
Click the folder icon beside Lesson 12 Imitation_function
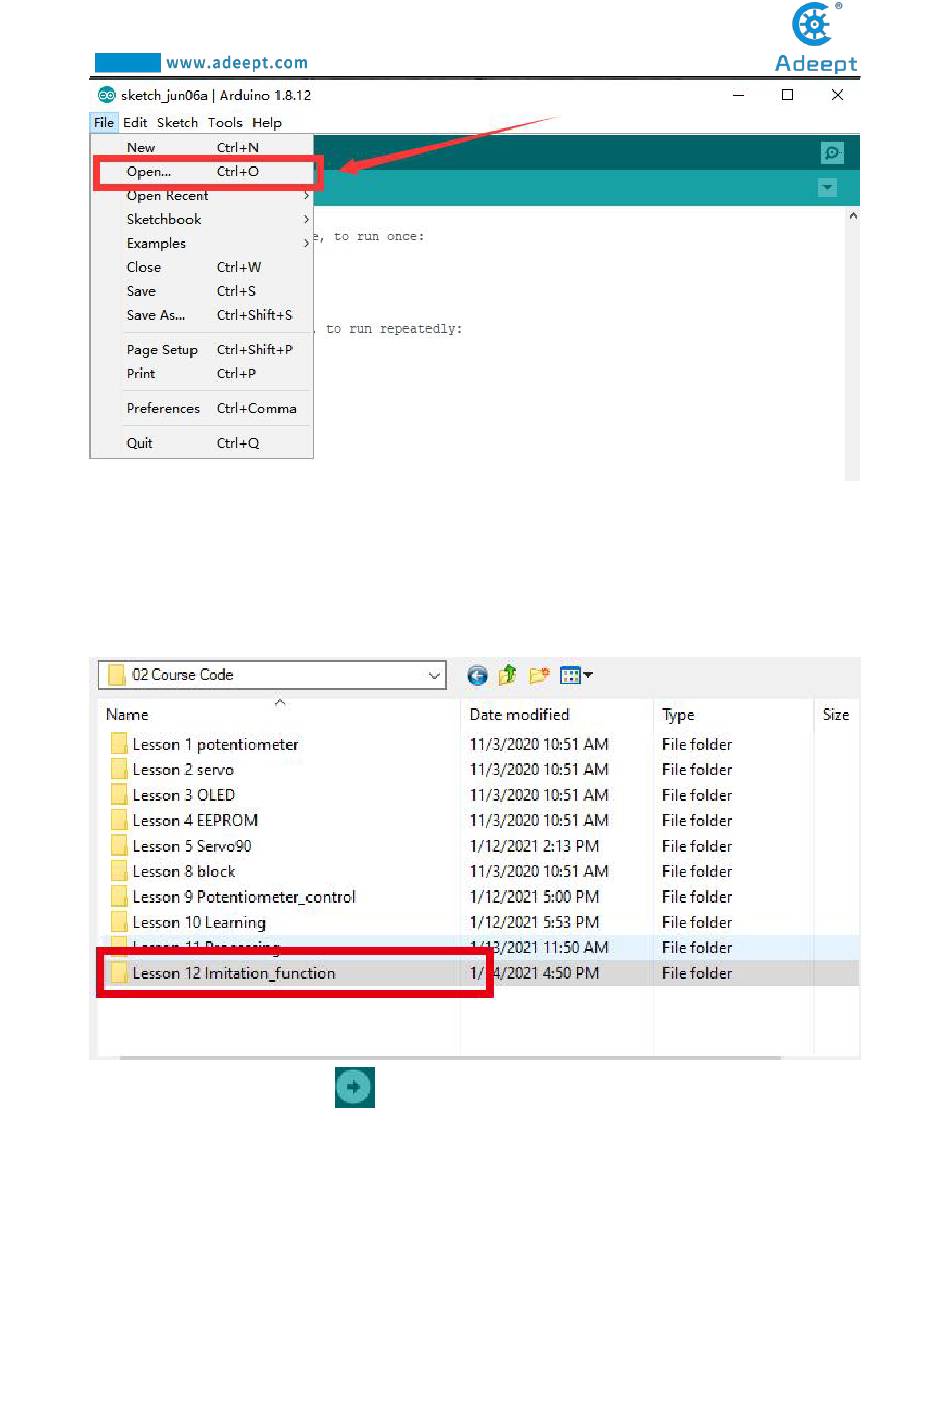tap(119, 973)
